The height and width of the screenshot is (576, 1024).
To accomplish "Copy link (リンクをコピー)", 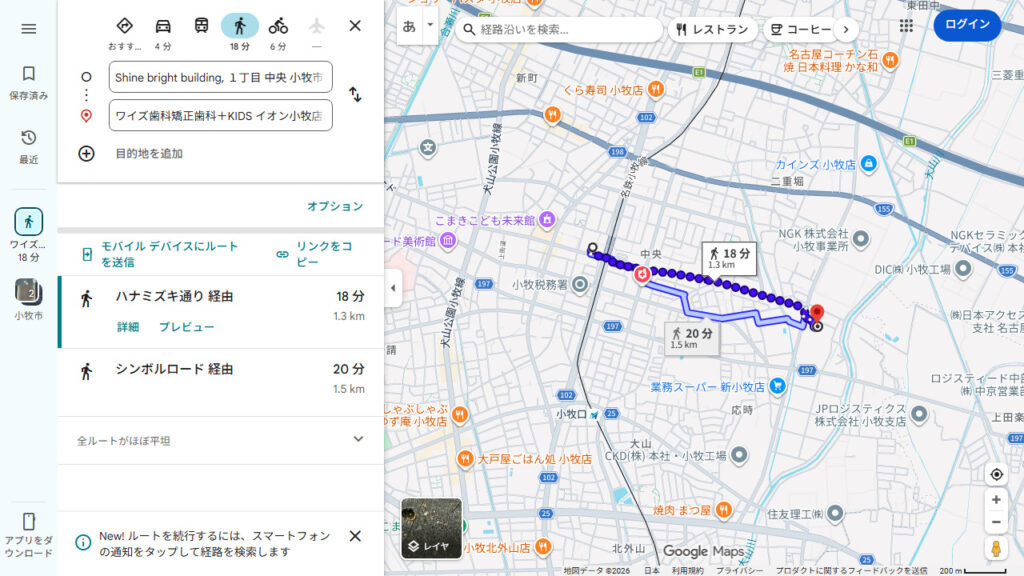I will [315, 254].
